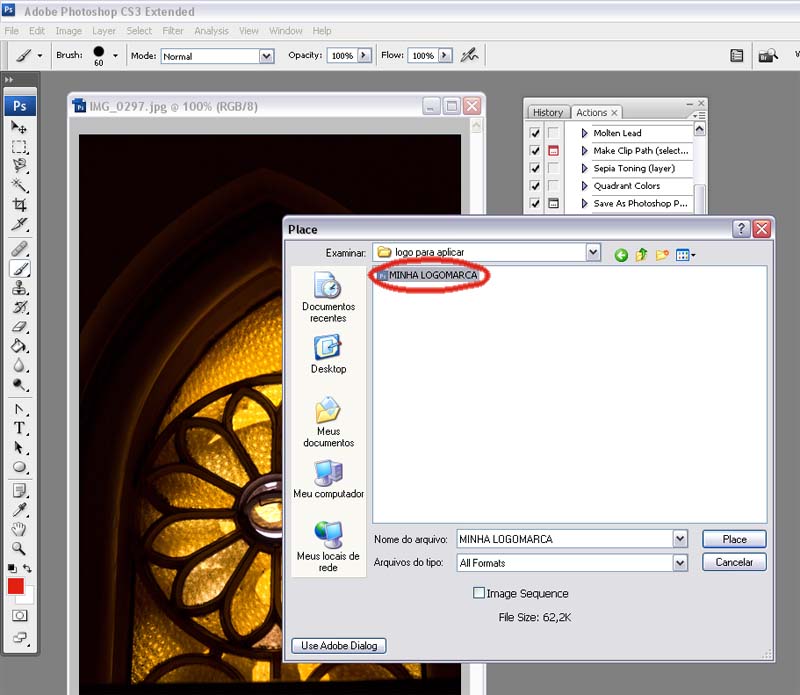Toggle the Sepia Toning action checkbox
Image resolution: width=800 pixels, height=695 pixels.
tap(534, 168)
